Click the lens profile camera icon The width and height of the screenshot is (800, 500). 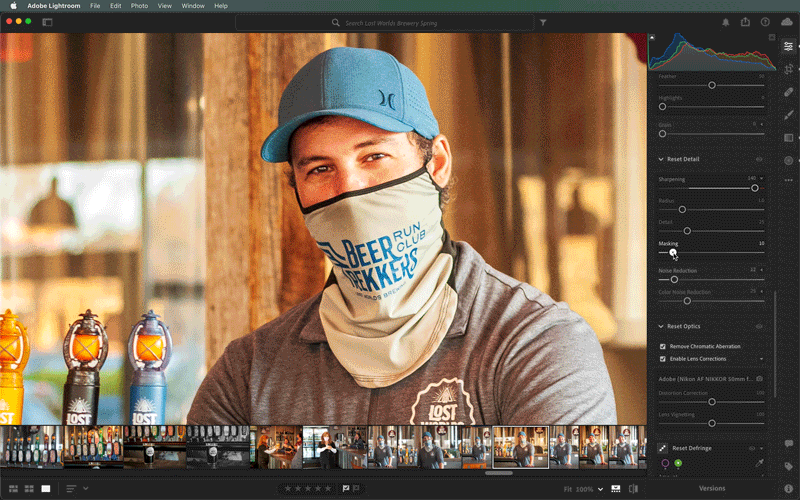coord(760,379)
